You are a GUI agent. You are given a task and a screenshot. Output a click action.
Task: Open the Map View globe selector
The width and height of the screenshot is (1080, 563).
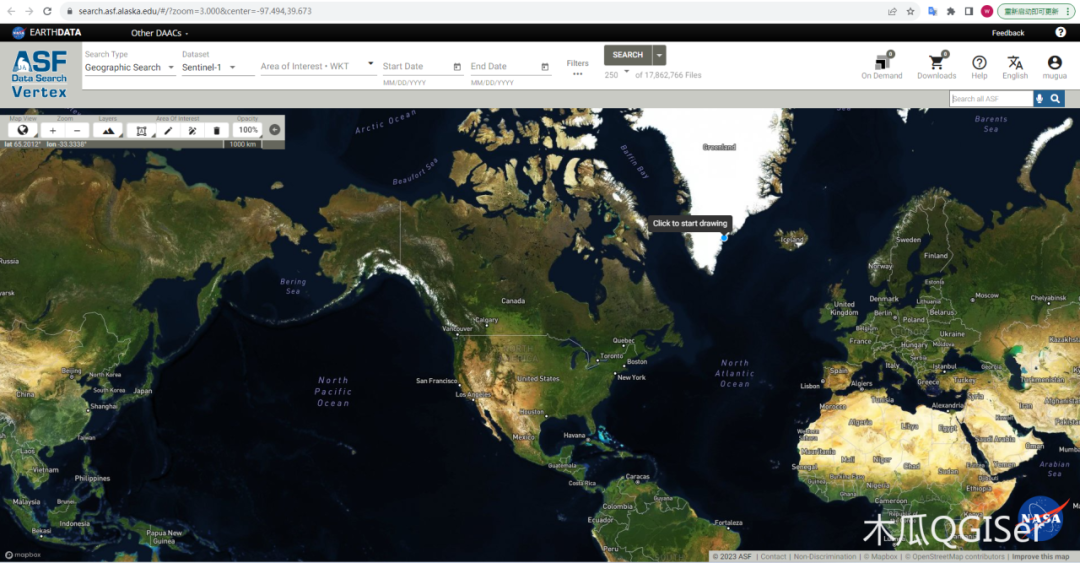[x=23, y=130]
